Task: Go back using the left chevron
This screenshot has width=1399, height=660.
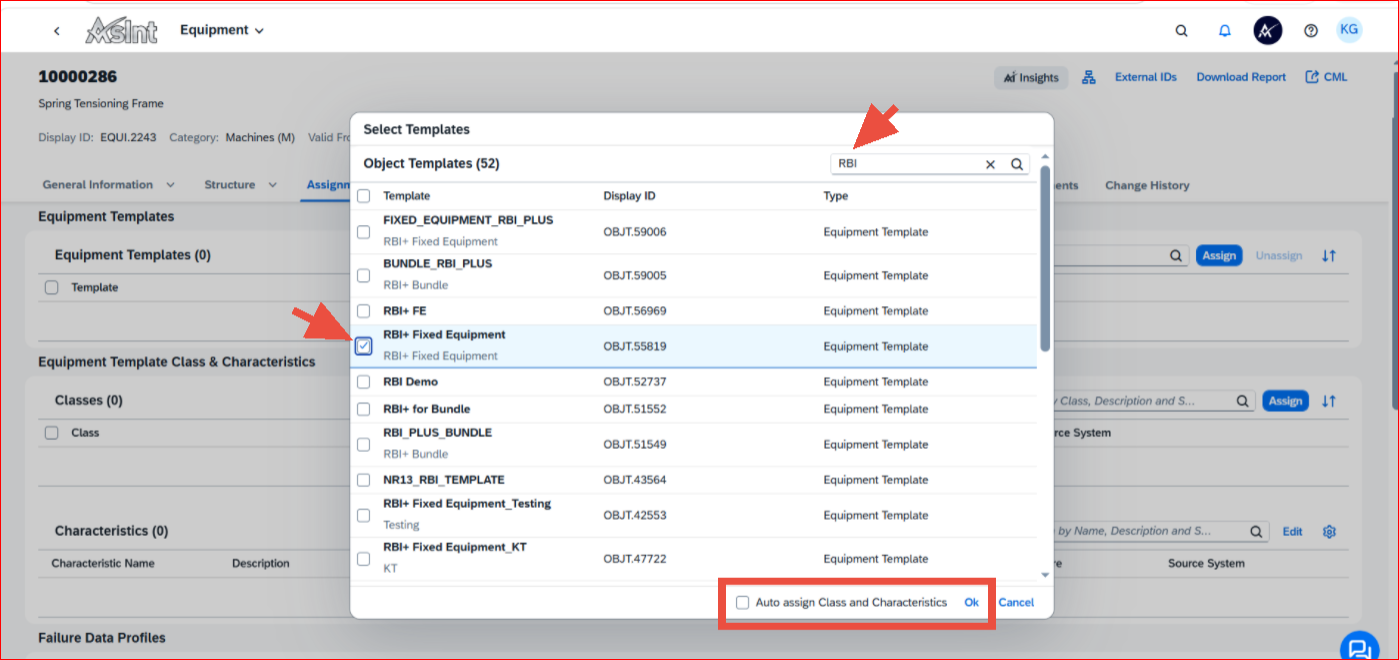Action: (57, 31)
